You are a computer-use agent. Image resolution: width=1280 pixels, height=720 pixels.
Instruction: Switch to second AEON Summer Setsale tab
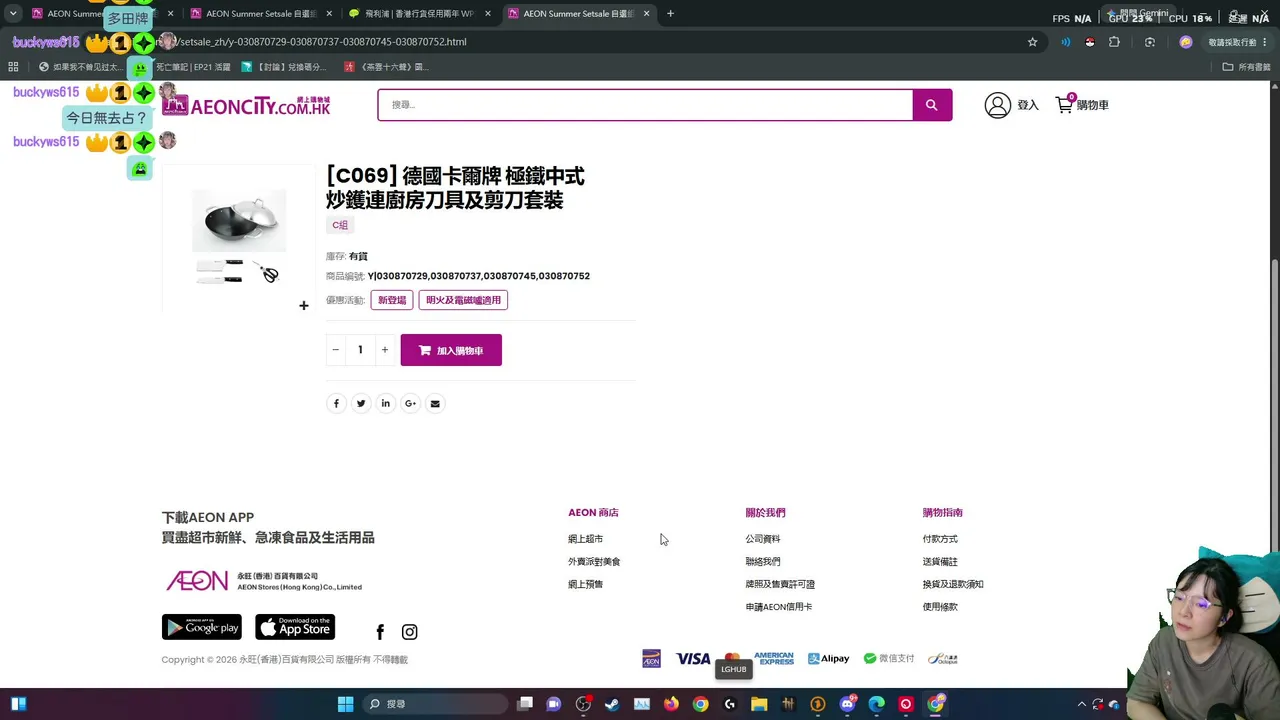[x=260, y=14]
